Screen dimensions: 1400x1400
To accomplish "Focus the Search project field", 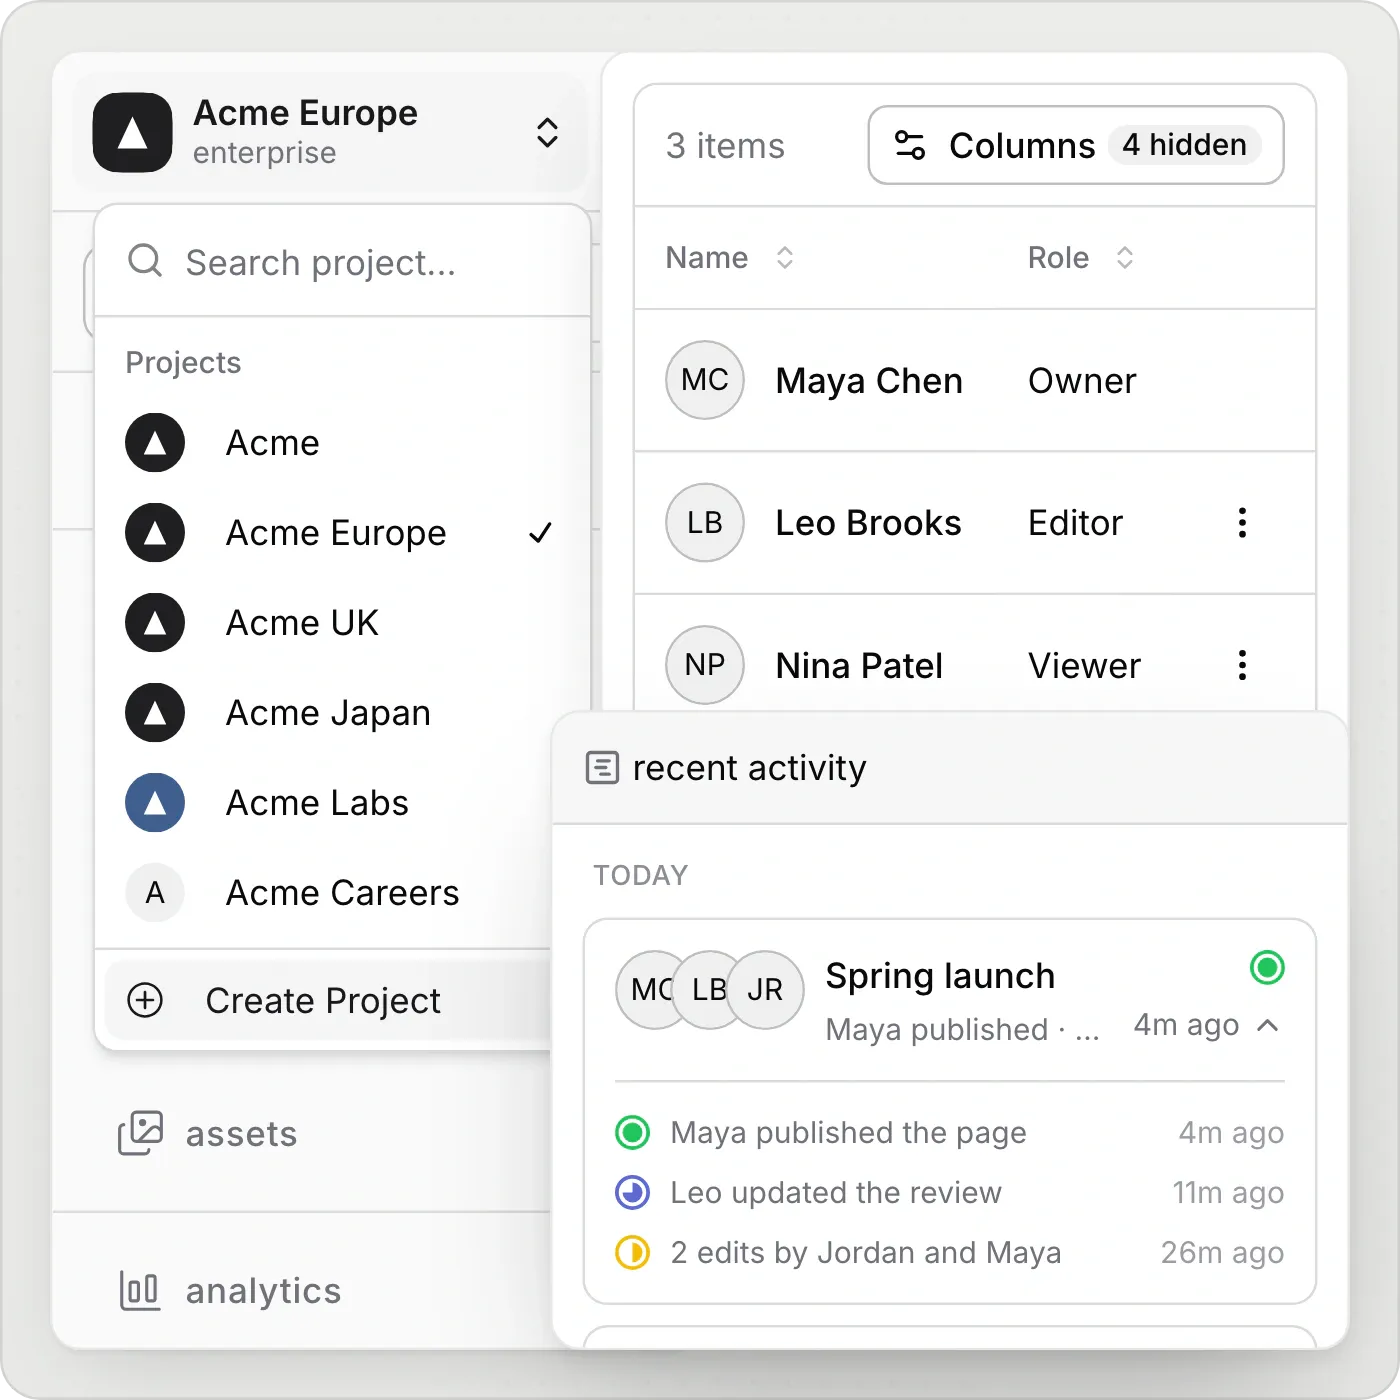I will [342, 262].
